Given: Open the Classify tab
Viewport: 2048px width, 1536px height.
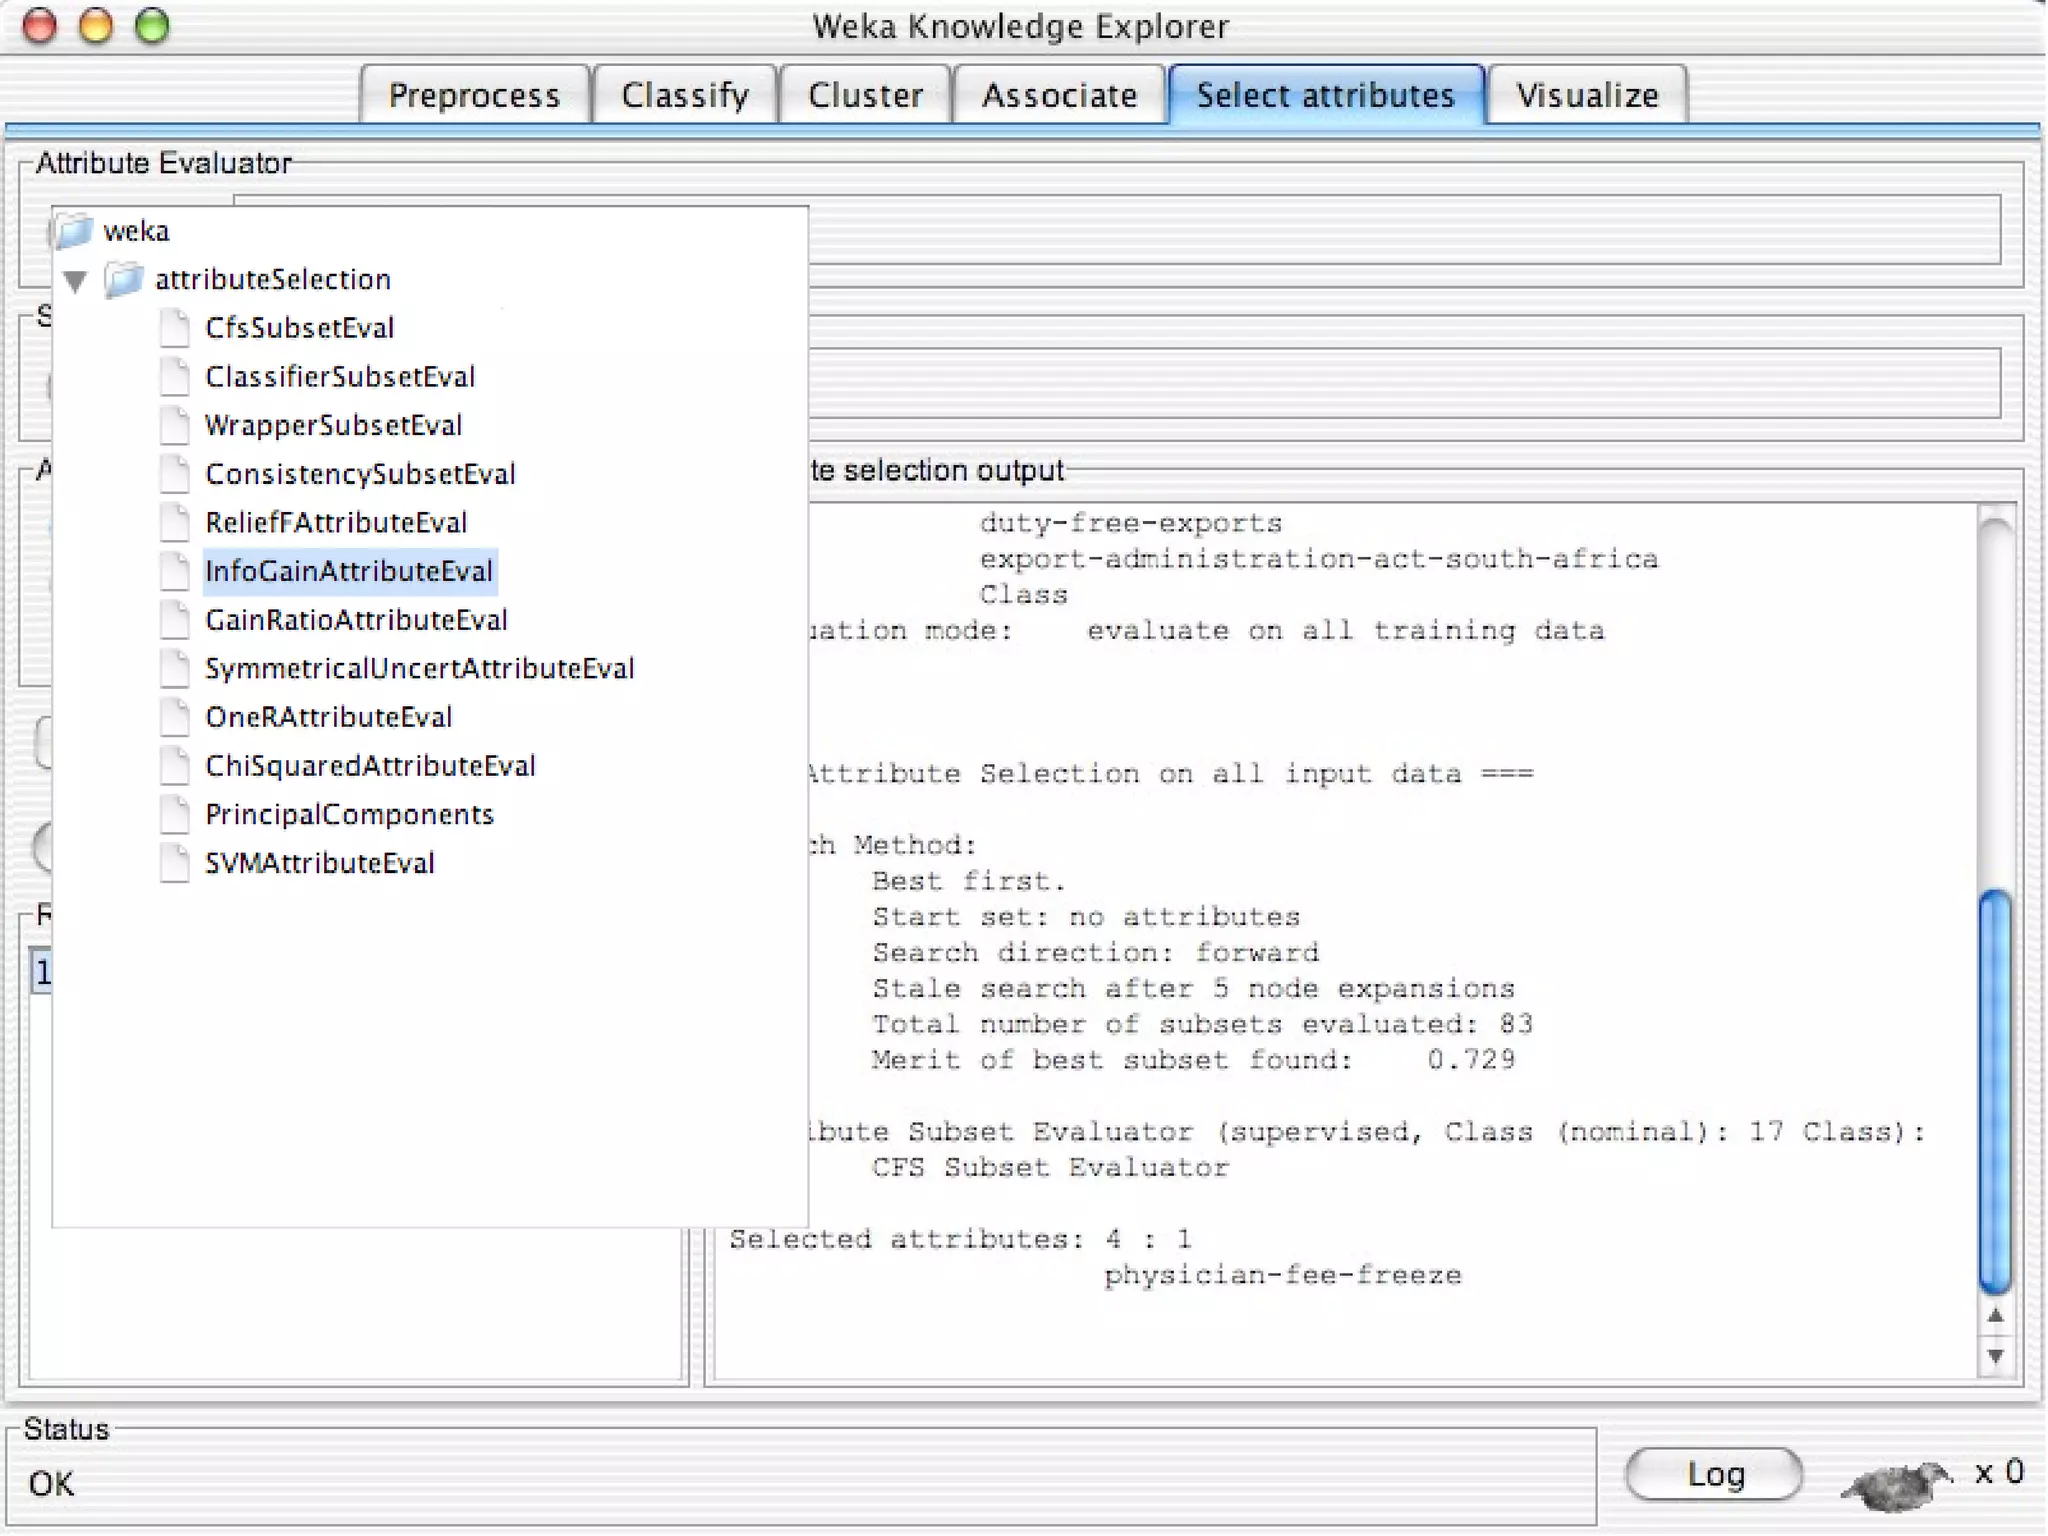Looking at the screenshot, I should [685, 95].
